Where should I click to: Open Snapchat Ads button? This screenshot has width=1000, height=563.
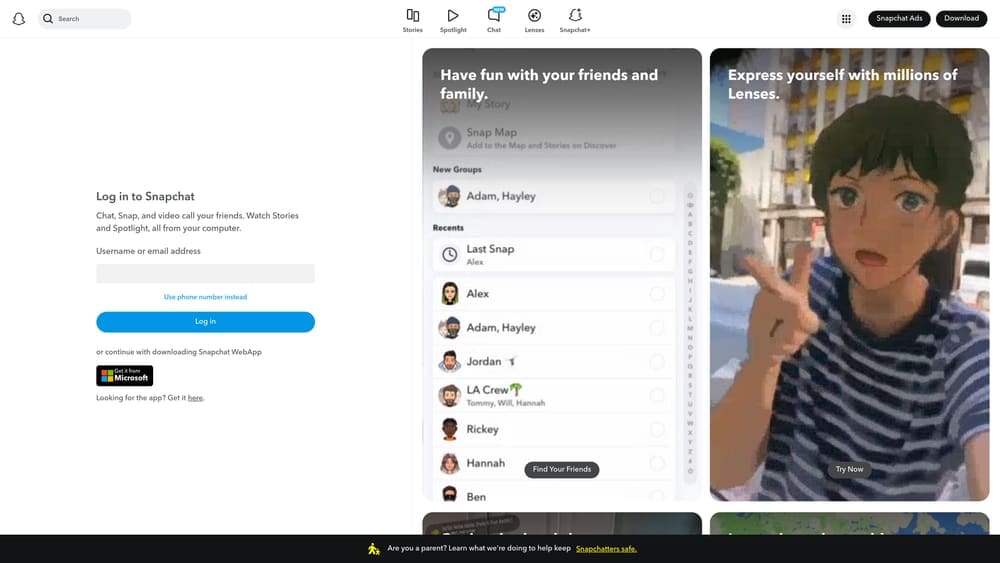click(x=899, y=19)
